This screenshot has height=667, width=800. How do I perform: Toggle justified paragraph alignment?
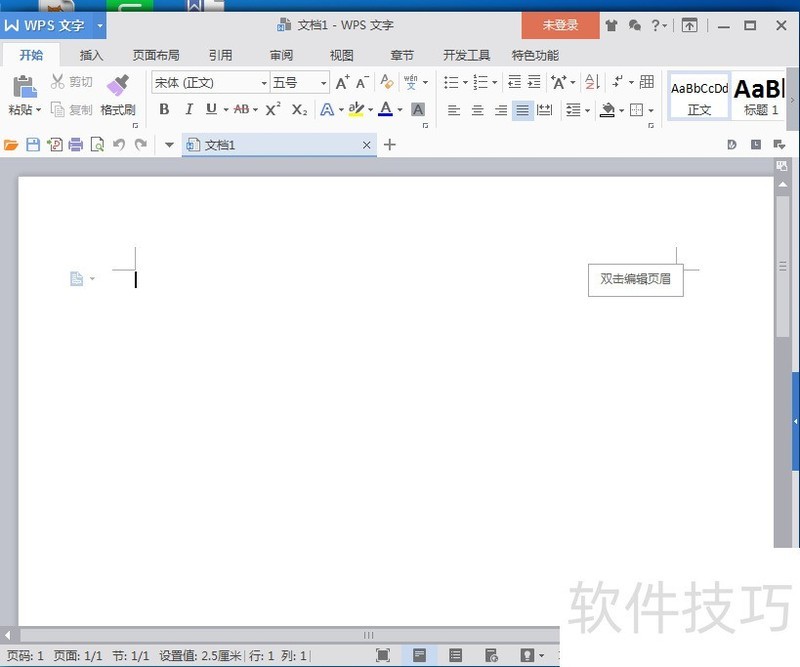[x=522, y=110]
